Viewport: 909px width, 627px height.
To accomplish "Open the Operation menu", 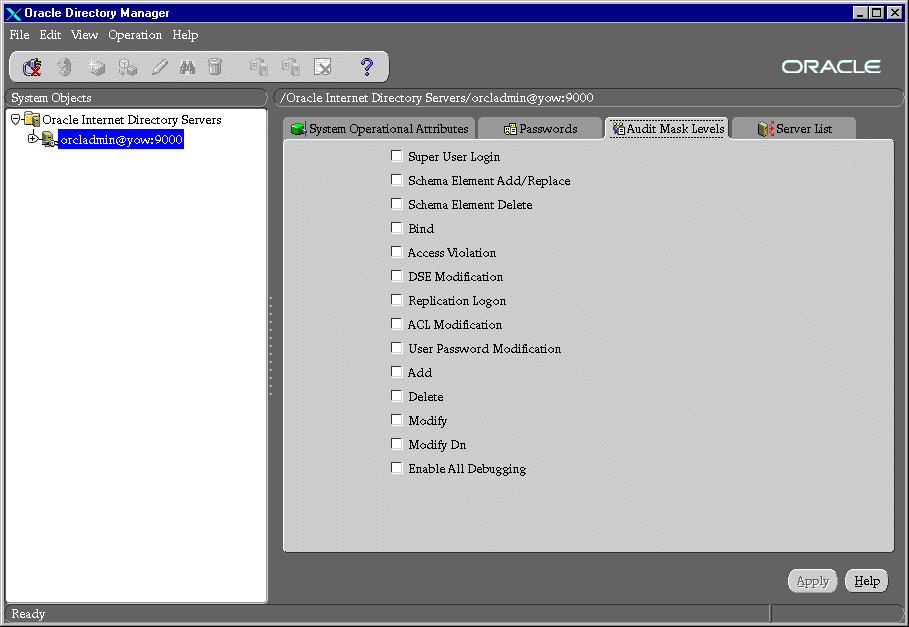I will 135,35.
